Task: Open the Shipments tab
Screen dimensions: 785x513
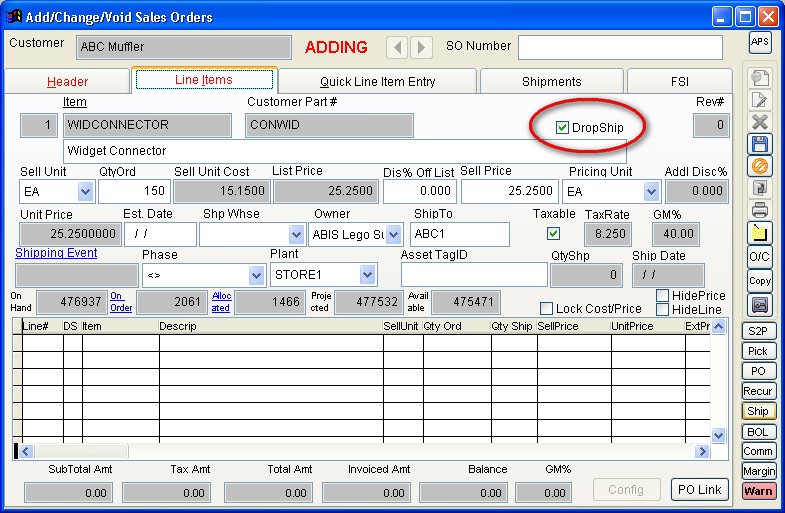Action: (551, 82)
